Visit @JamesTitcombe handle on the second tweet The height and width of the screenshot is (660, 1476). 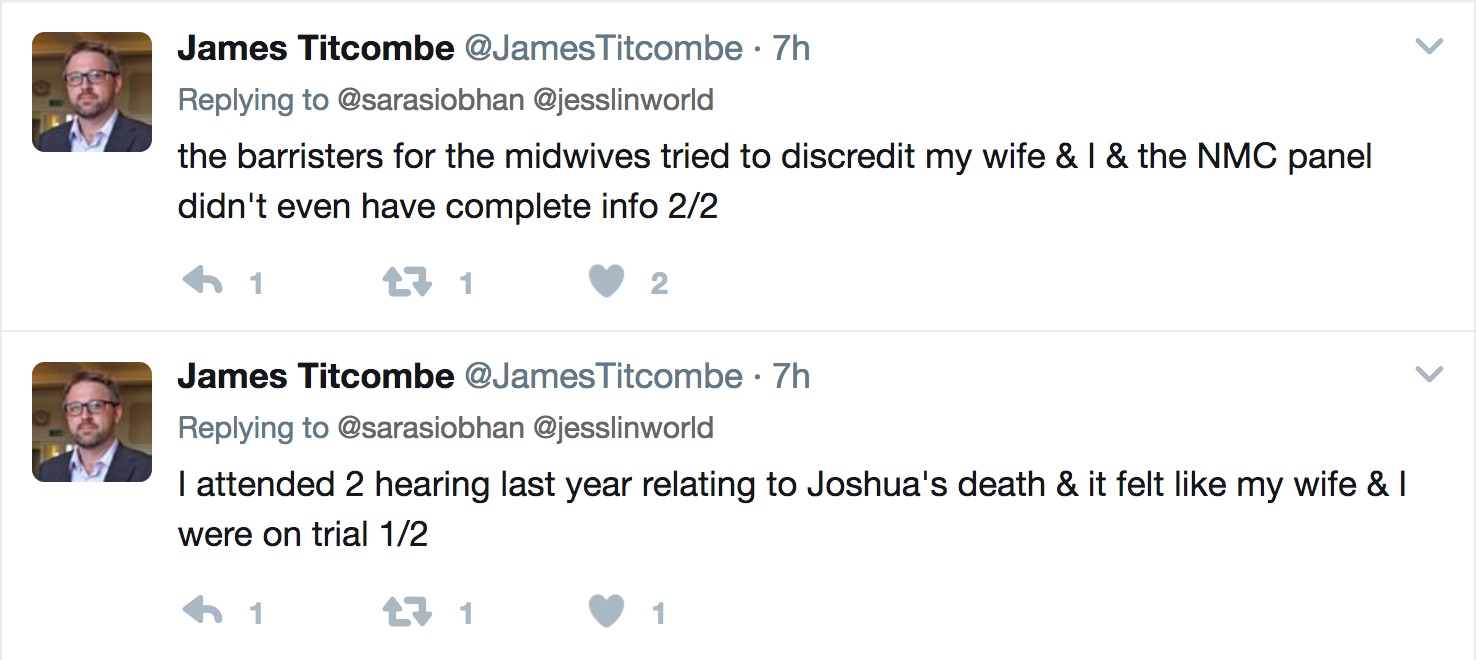tap(603, 376)
